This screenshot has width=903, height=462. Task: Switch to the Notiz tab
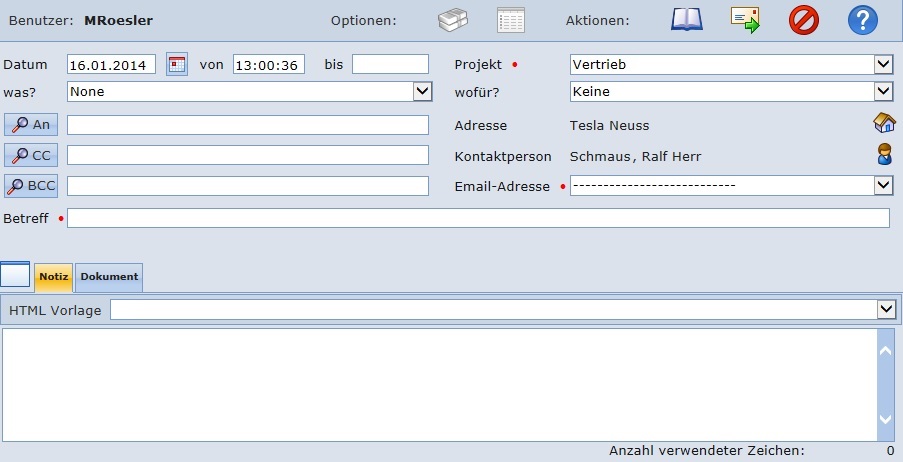tap(54, 277)
